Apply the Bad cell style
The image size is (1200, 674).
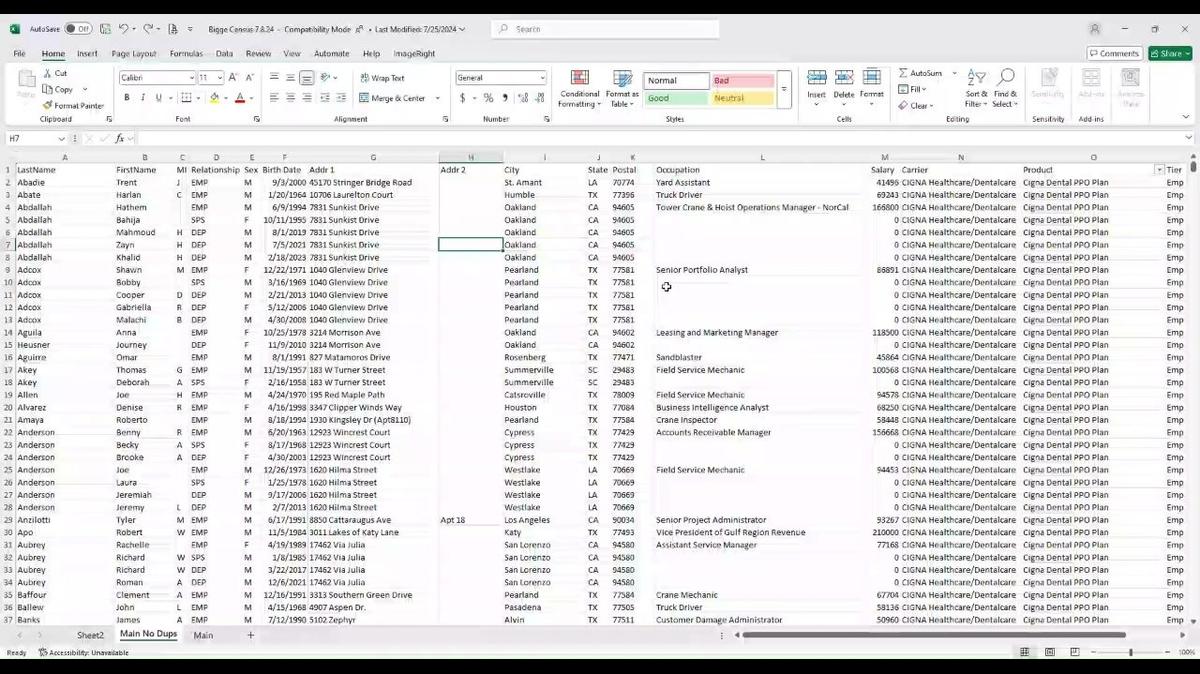pyautogui.click(x=743, y=81)
